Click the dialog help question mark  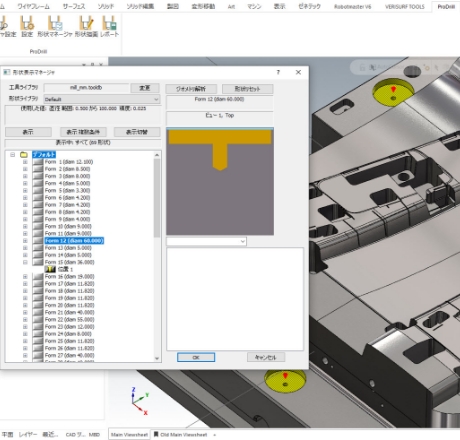click(x=278, y=72)
